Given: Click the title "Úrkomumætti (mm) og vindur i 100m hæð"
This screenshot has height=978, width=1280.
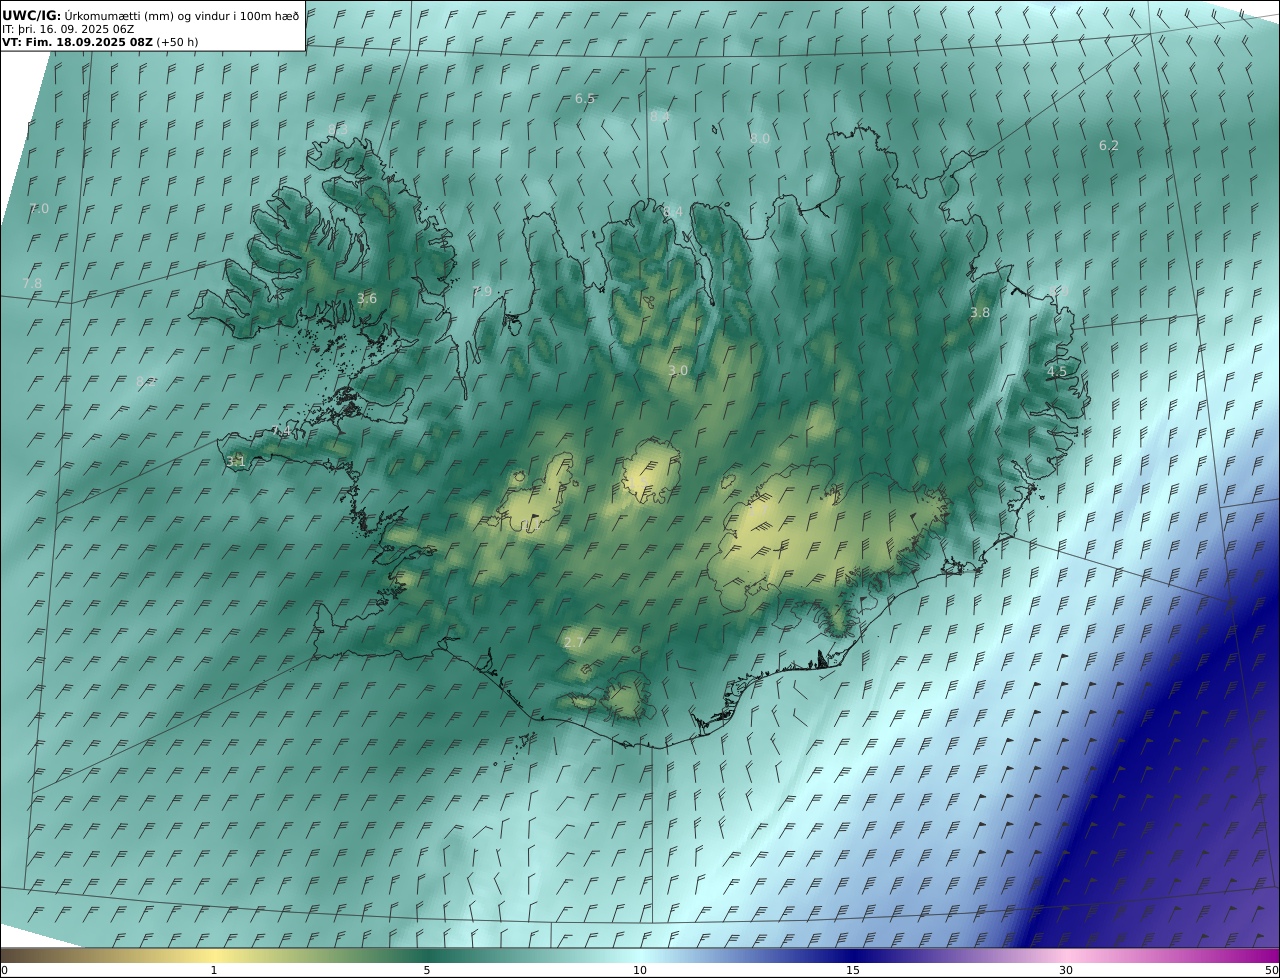Looking at the screenshot, I should (x=181, y=15).
